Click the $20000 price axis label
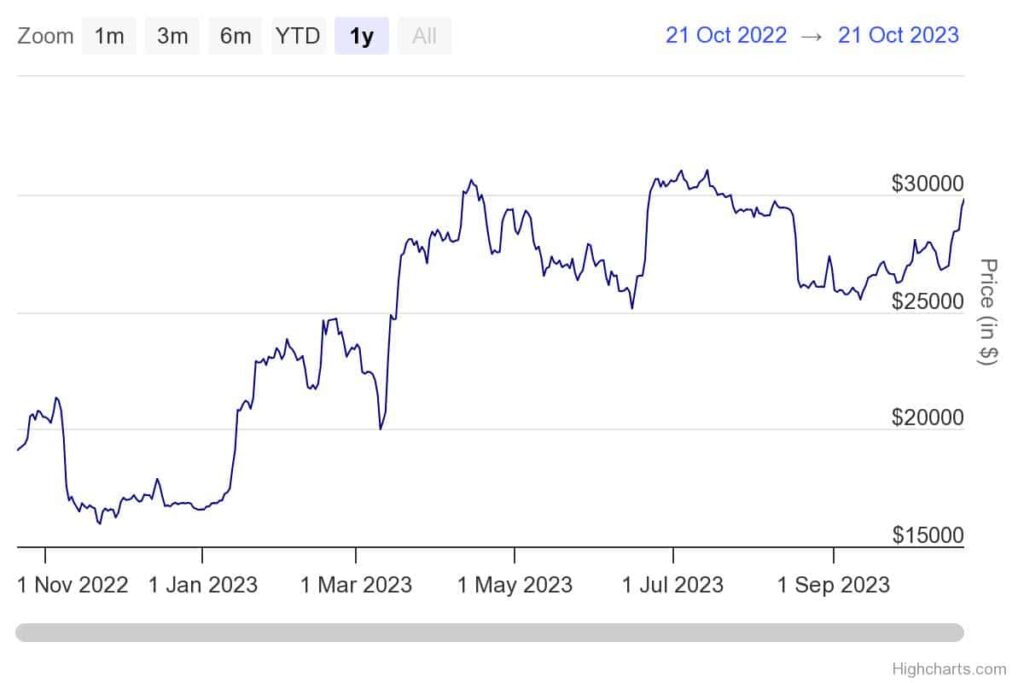Screen dimensions: 1024x683 pyautogui.click(x=928, y=418)
